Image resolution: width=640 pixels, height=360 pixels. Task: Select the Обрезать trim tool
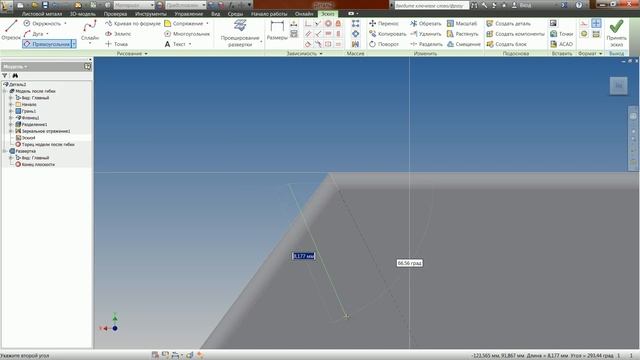click(425, 24)
